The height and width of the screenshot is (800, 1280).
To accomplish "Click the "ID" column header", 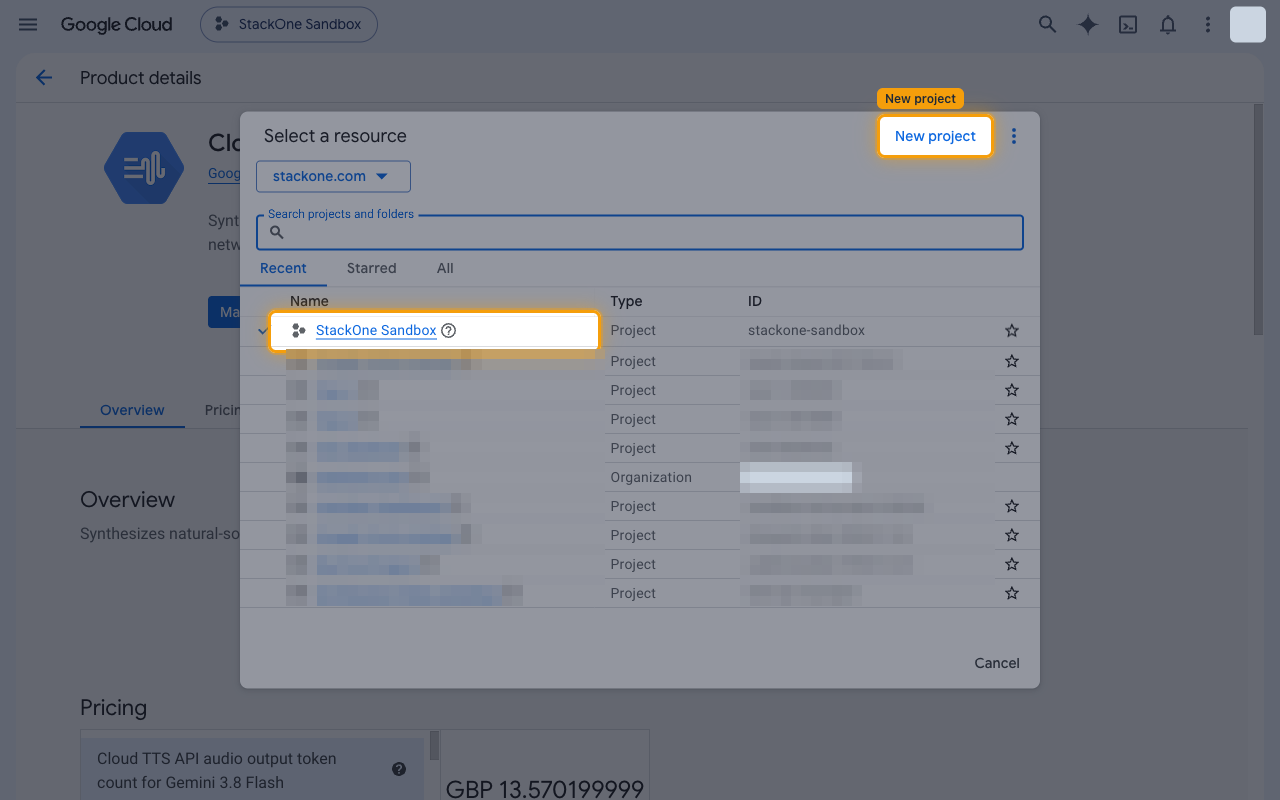I will pos(755,301).
